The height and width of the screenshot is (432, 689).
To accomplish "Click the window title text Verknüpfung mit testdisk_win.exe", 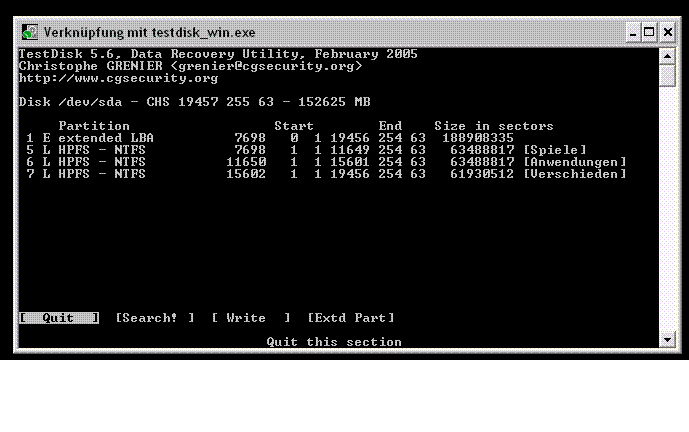I will 149,33.
